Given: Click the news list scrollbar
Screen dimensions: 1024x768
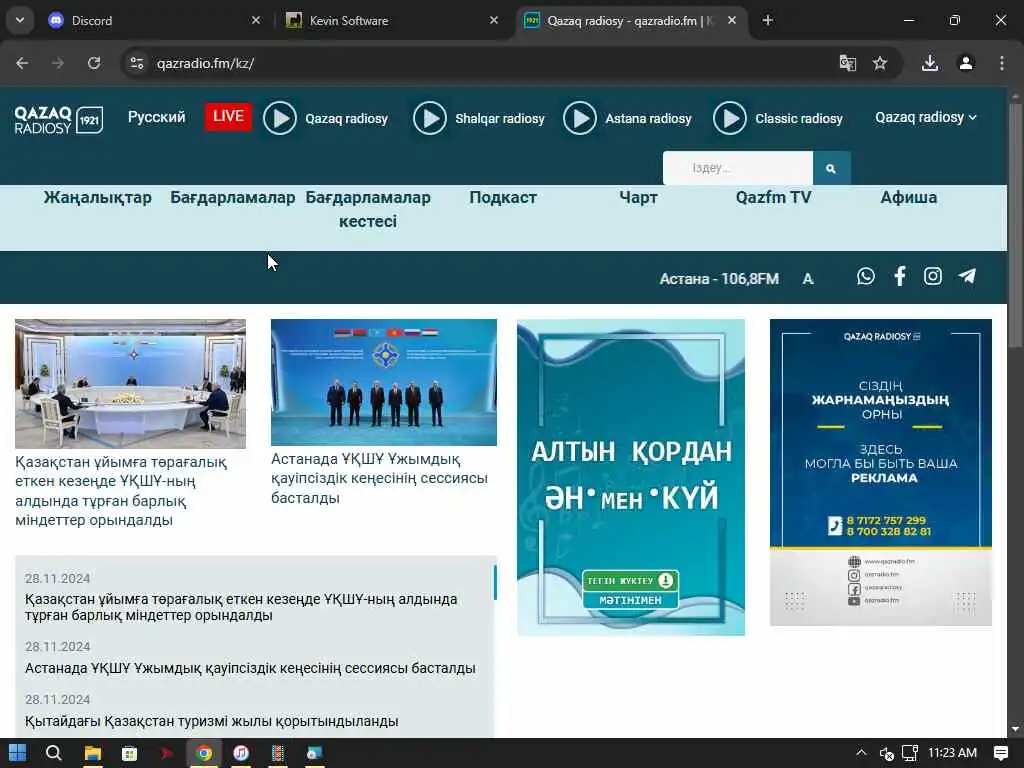Looking at the screenshot, I should coord(495,583).
